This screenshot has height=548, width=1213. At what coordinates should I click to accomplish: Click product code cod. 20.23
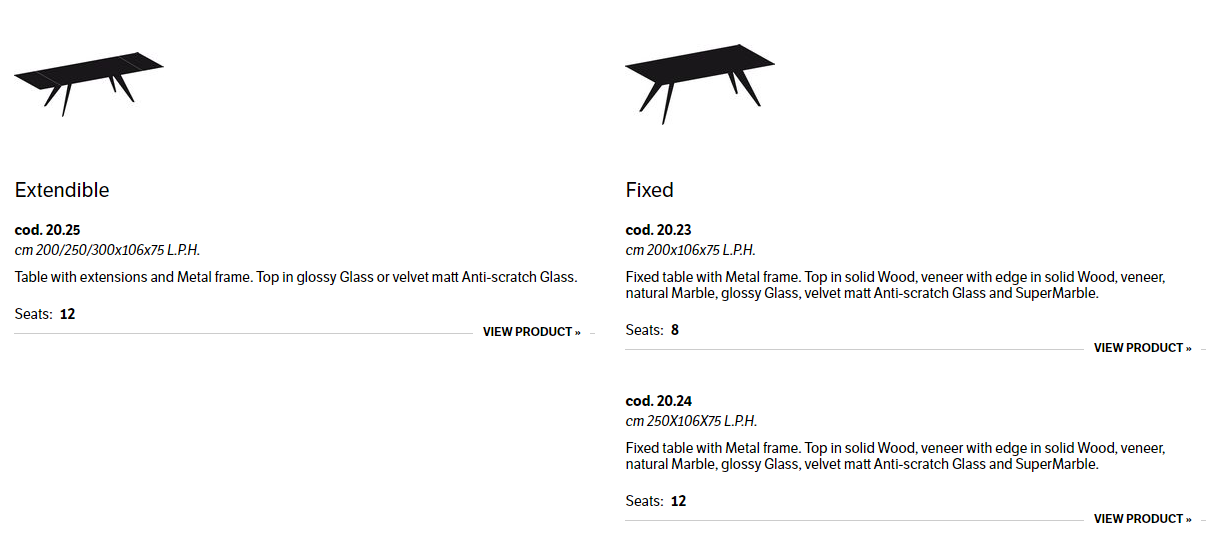(658, 230)
